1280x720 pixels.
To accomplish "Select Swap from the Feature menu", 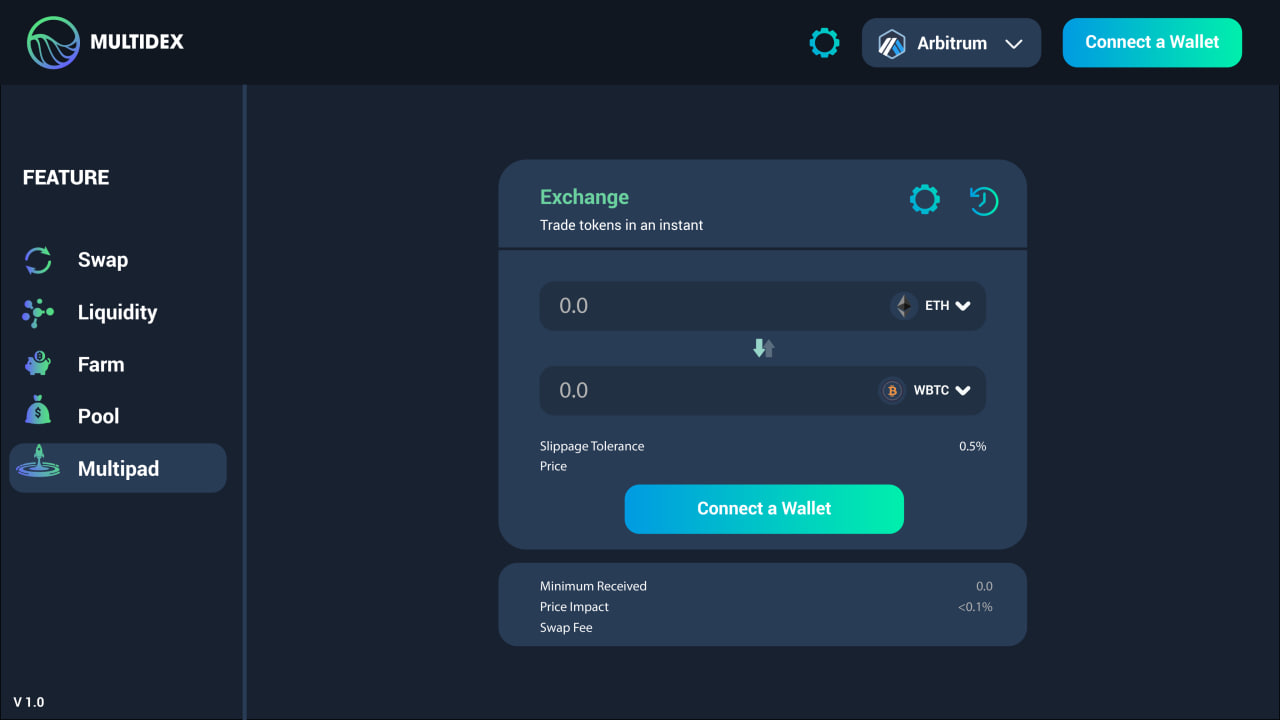I will [102, 260].
